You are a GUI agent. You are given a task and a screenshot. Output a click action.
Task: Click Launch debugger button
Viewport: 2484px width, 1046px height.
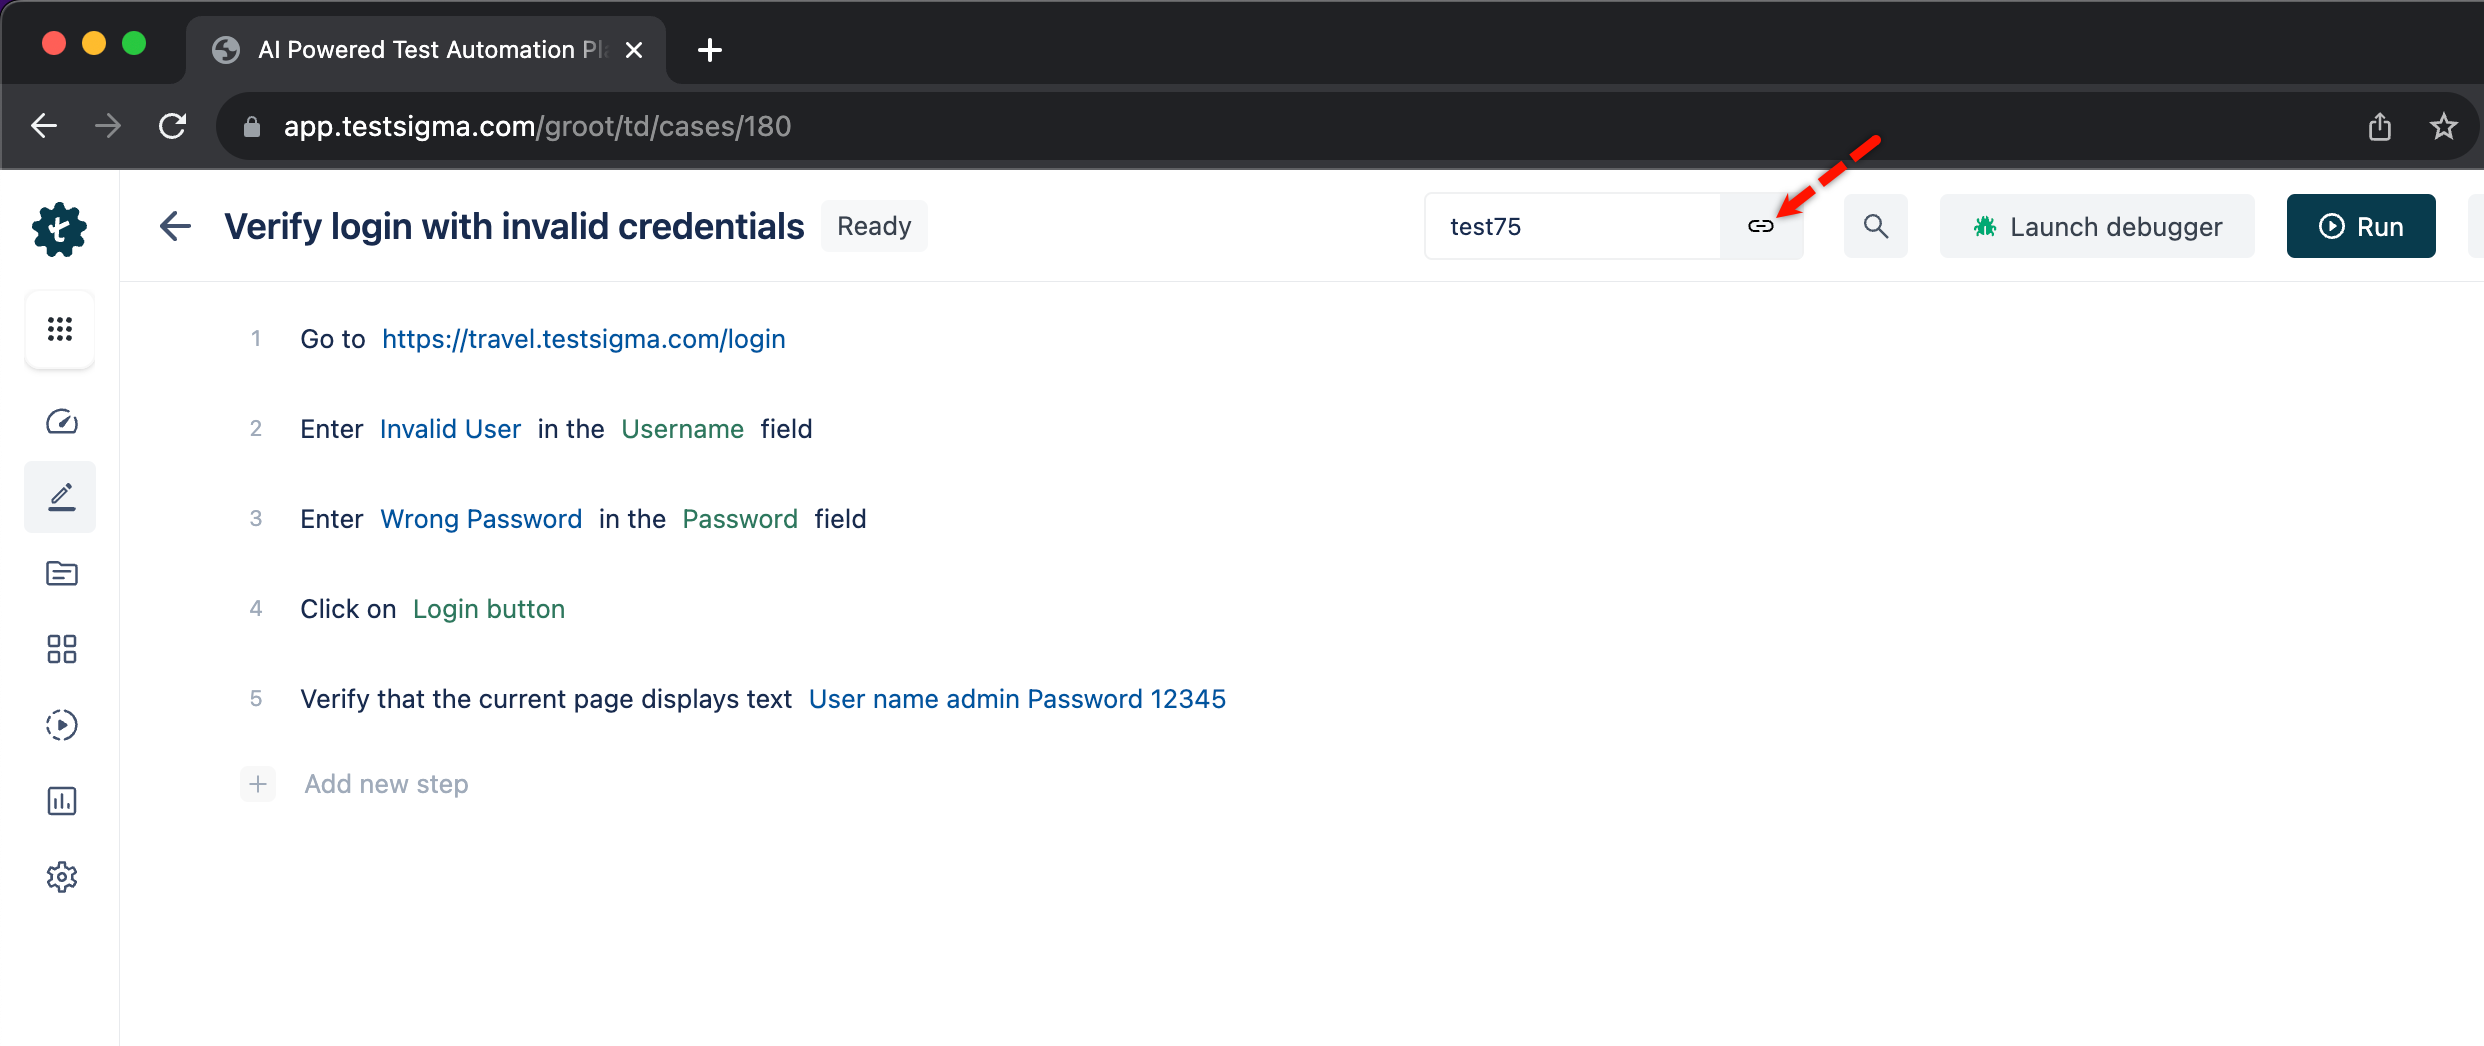click(x=2097, y=226)
